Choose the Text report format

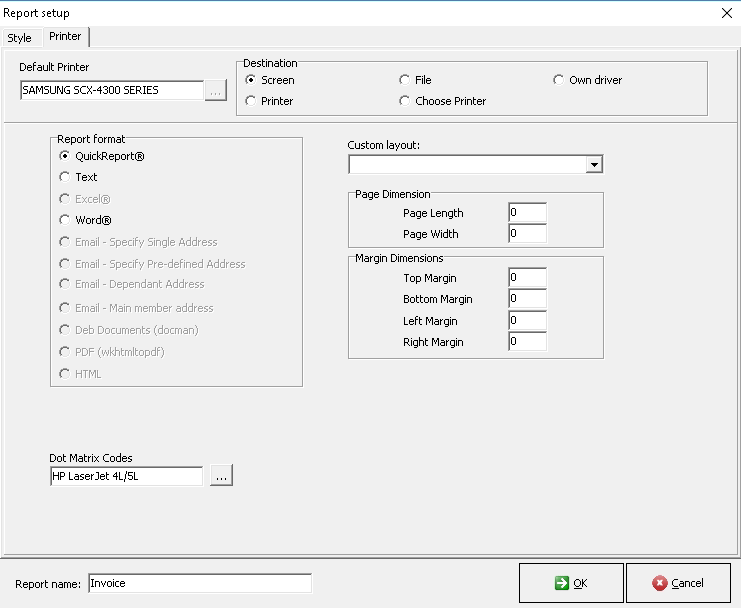coord(65,177)
